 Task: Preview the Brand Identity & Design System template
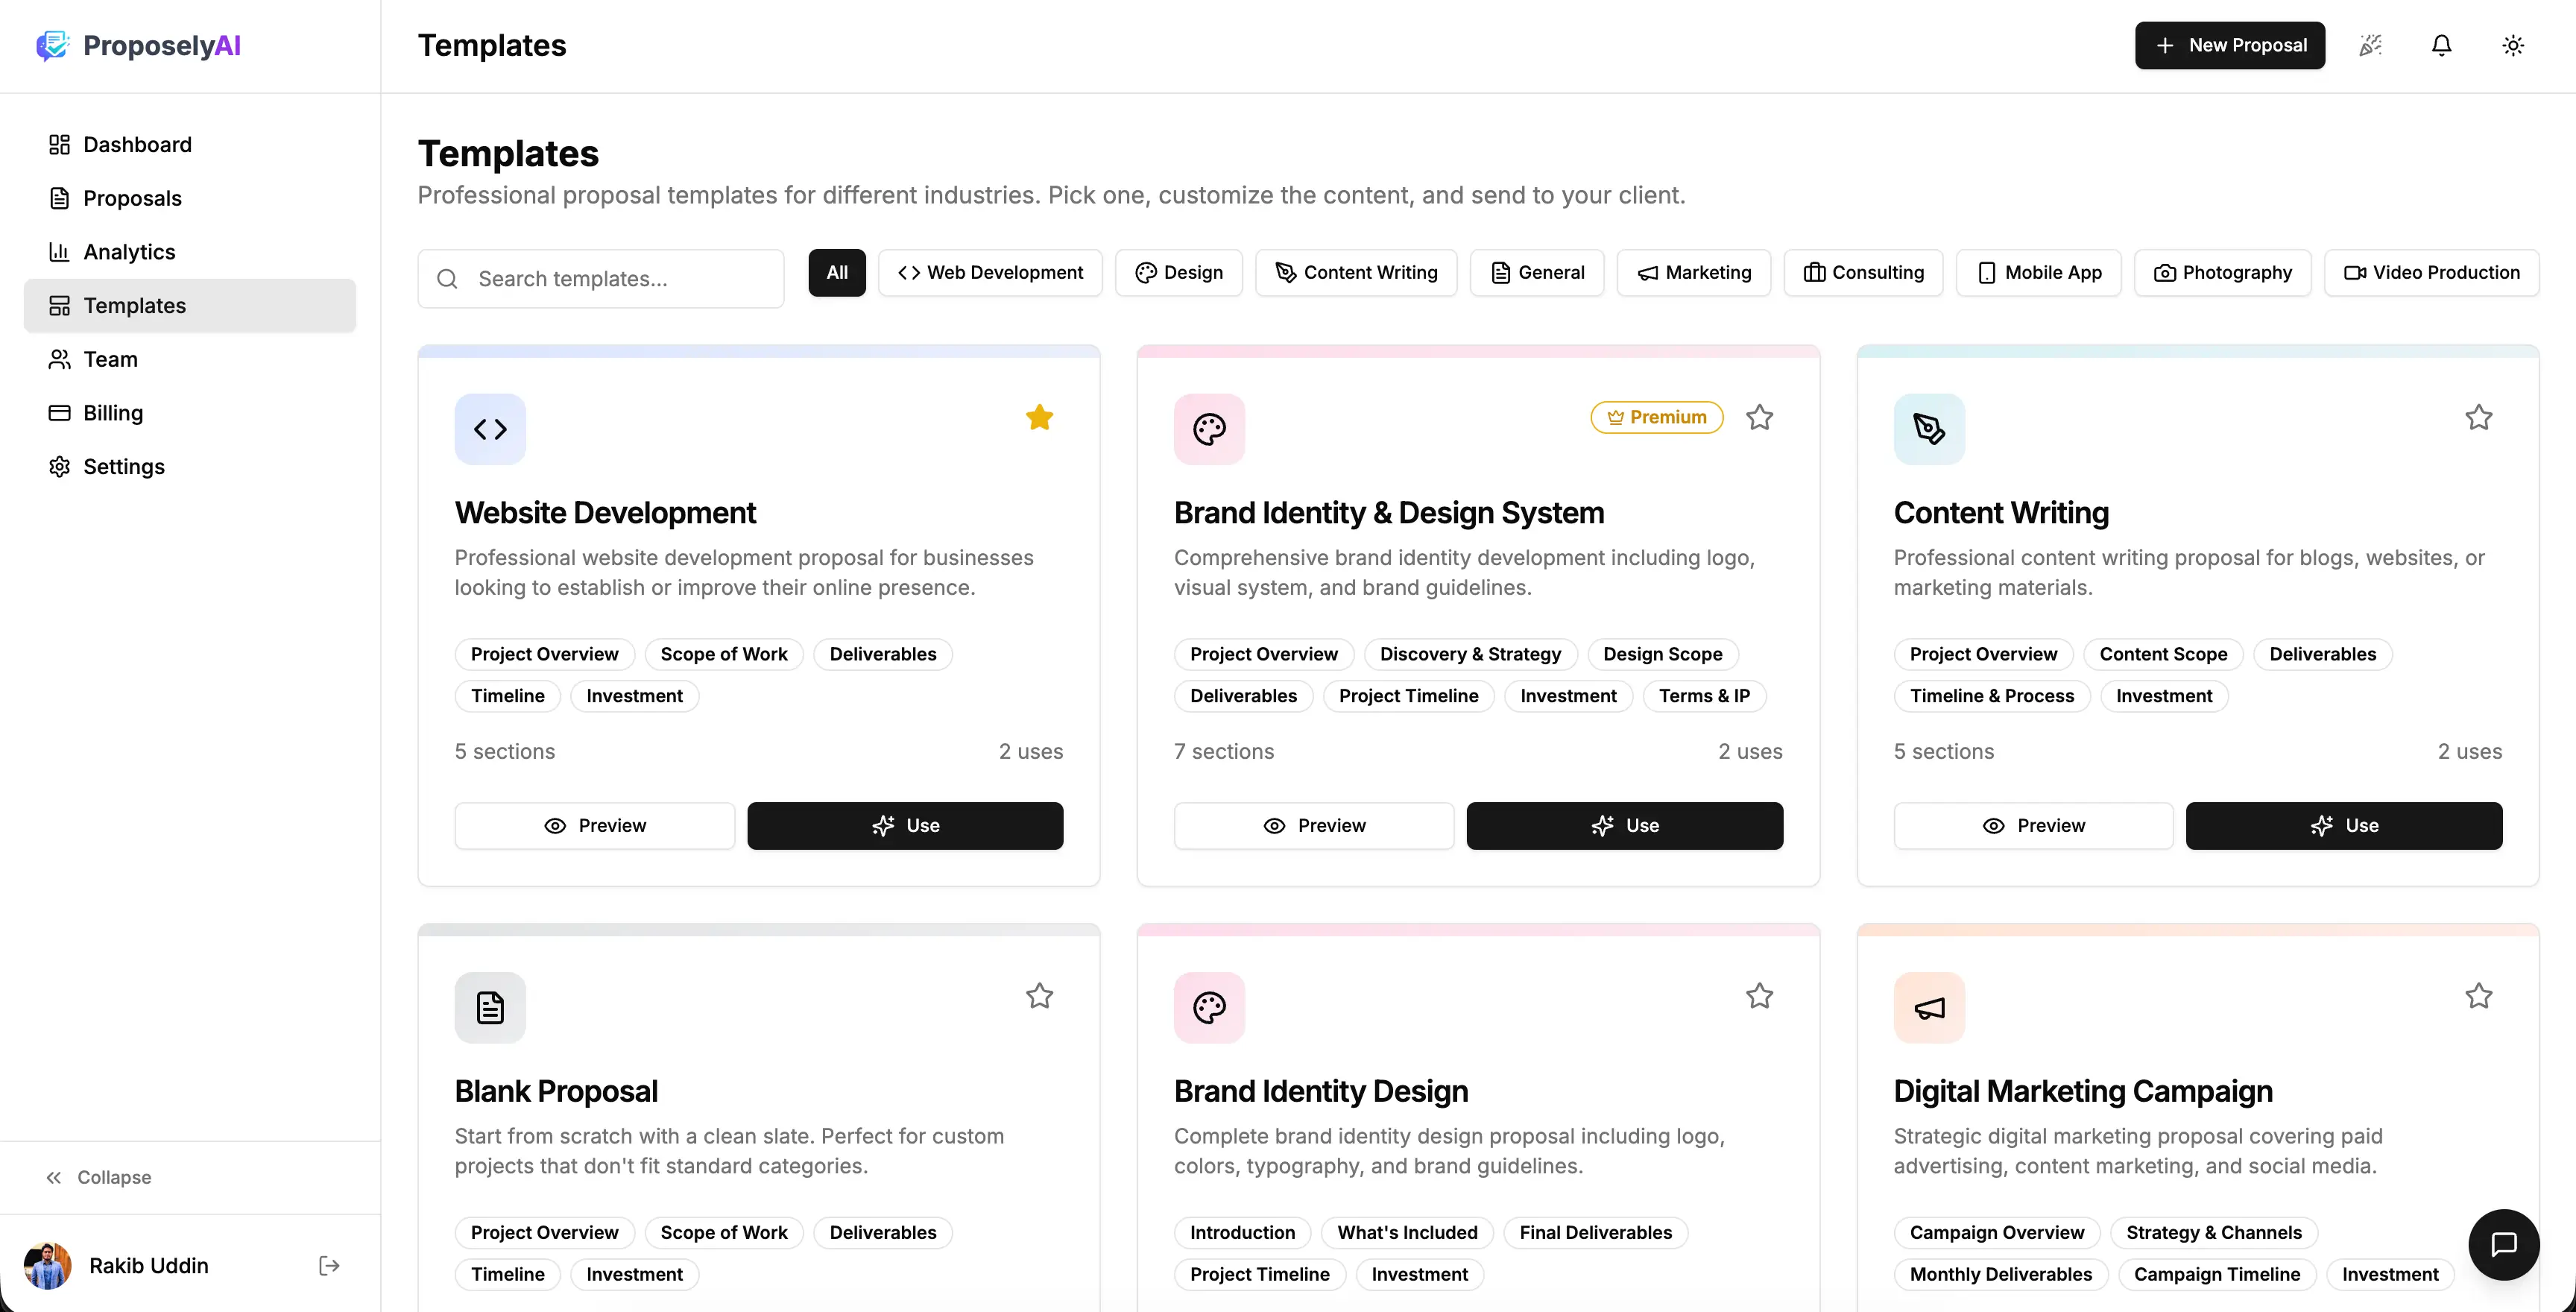pos(1313,825)
